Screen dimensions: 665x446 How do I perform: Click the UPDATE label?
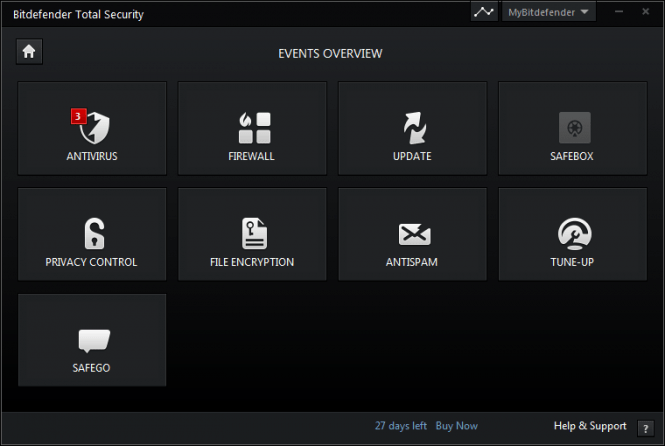tap(412, 156)
